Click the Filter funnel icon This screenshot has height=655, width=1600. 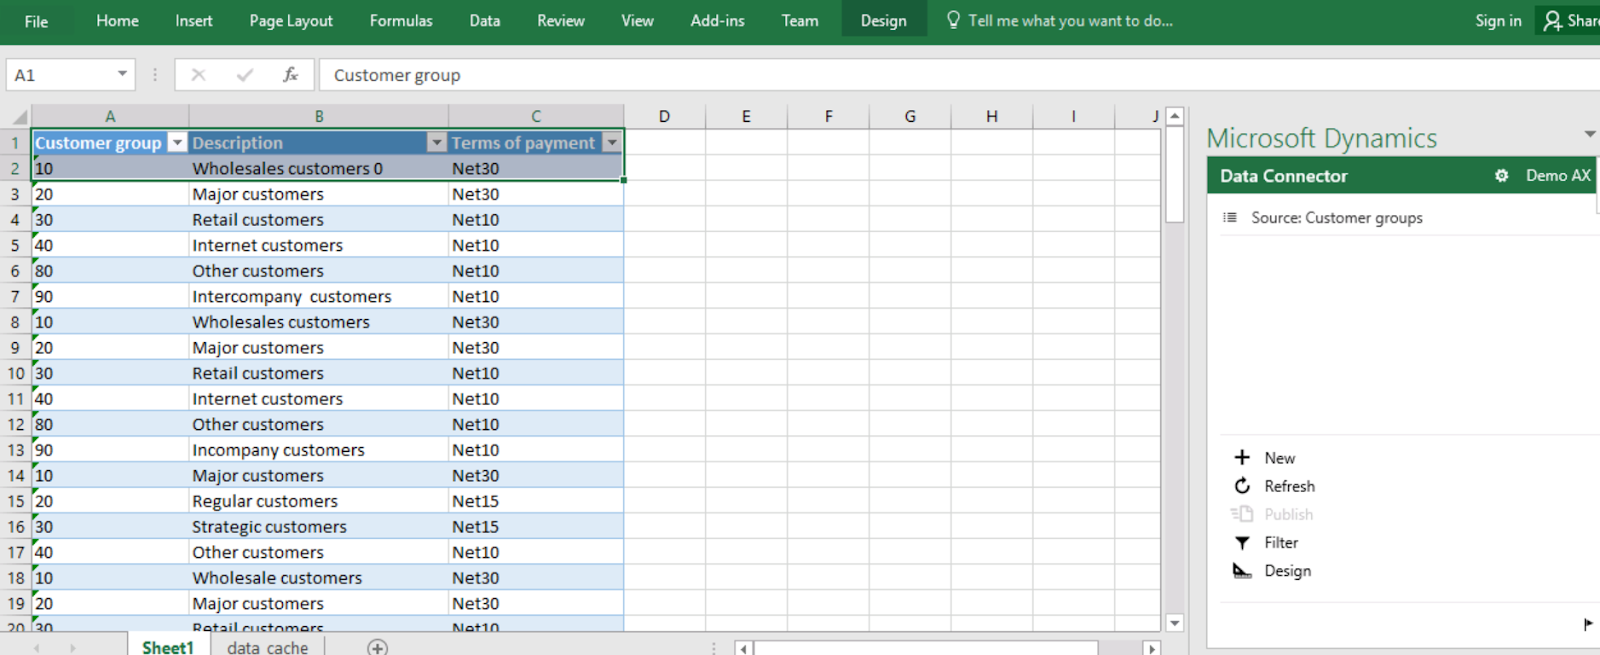tap(1242, 542)
